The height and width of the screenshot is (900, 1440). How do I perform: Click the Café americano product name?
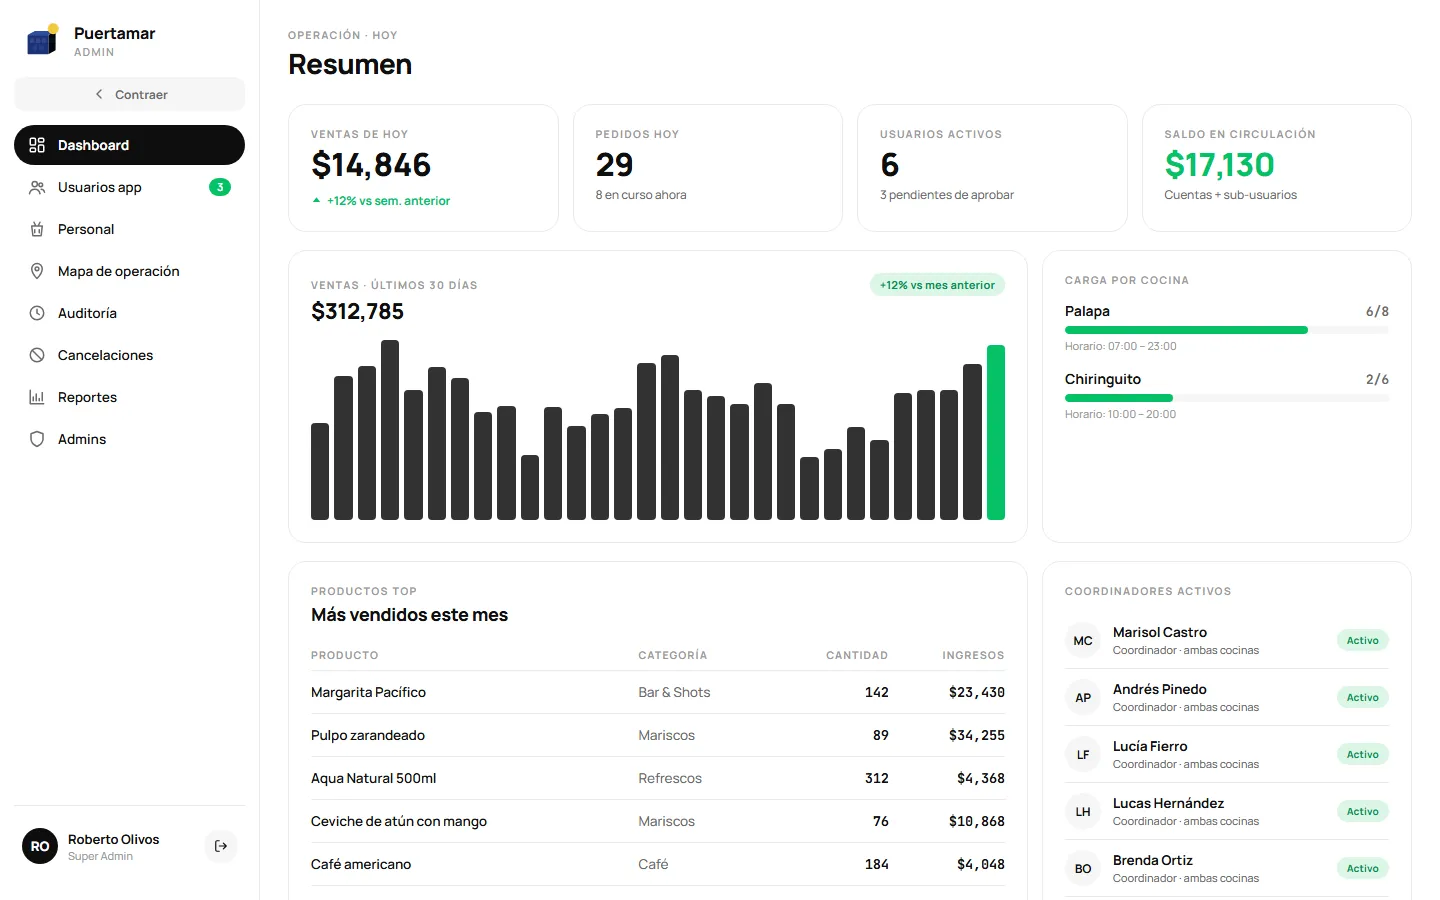pos(361,864)
